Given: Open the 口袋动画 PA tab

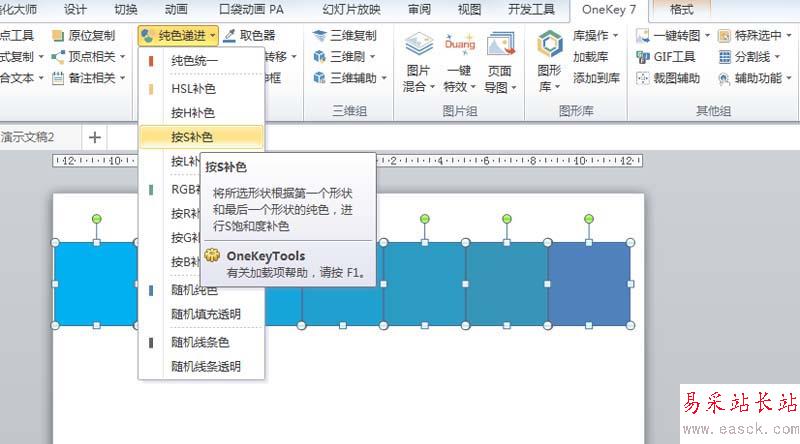Looking at the screenshot, I should coord(251,9).
